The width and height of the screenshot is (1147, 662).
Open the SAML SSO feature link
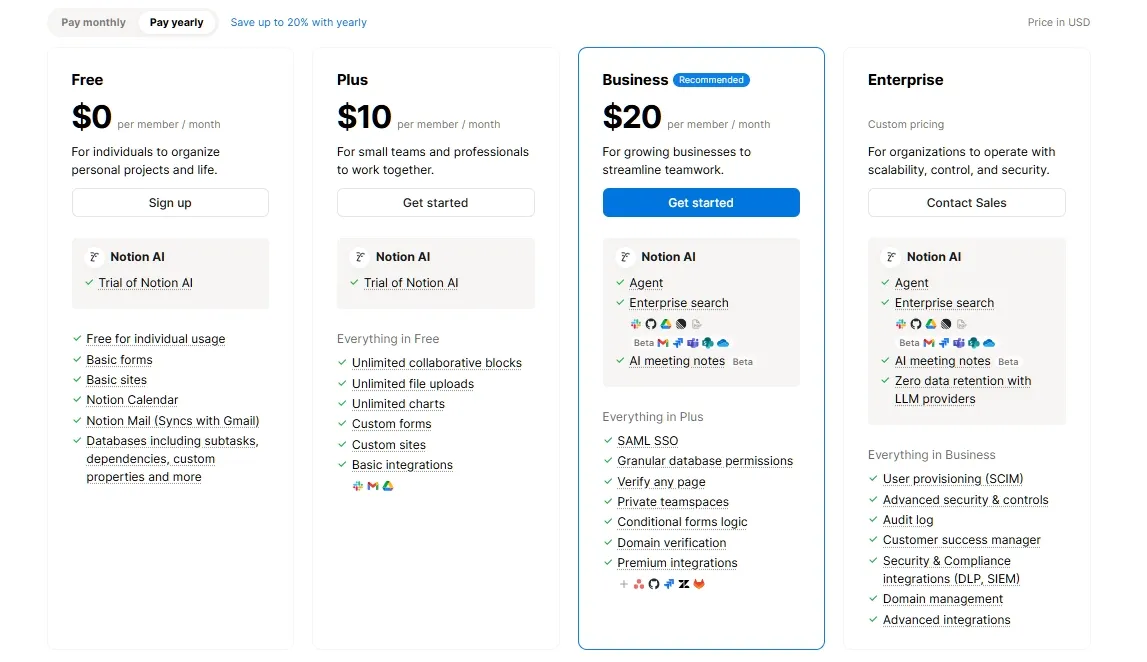pyautogui.click(x=645, y=440)
